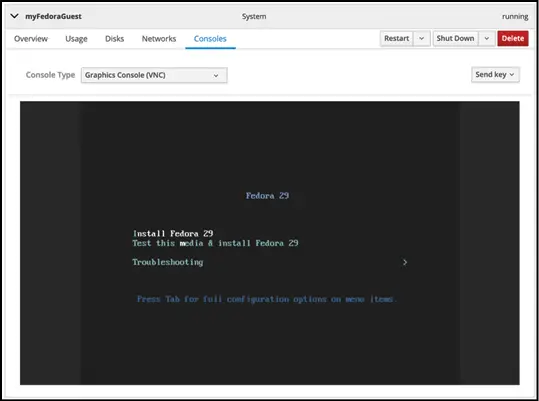Select Test this media & install Fedora 29
The image size is (539, 401).
(215, 243)
